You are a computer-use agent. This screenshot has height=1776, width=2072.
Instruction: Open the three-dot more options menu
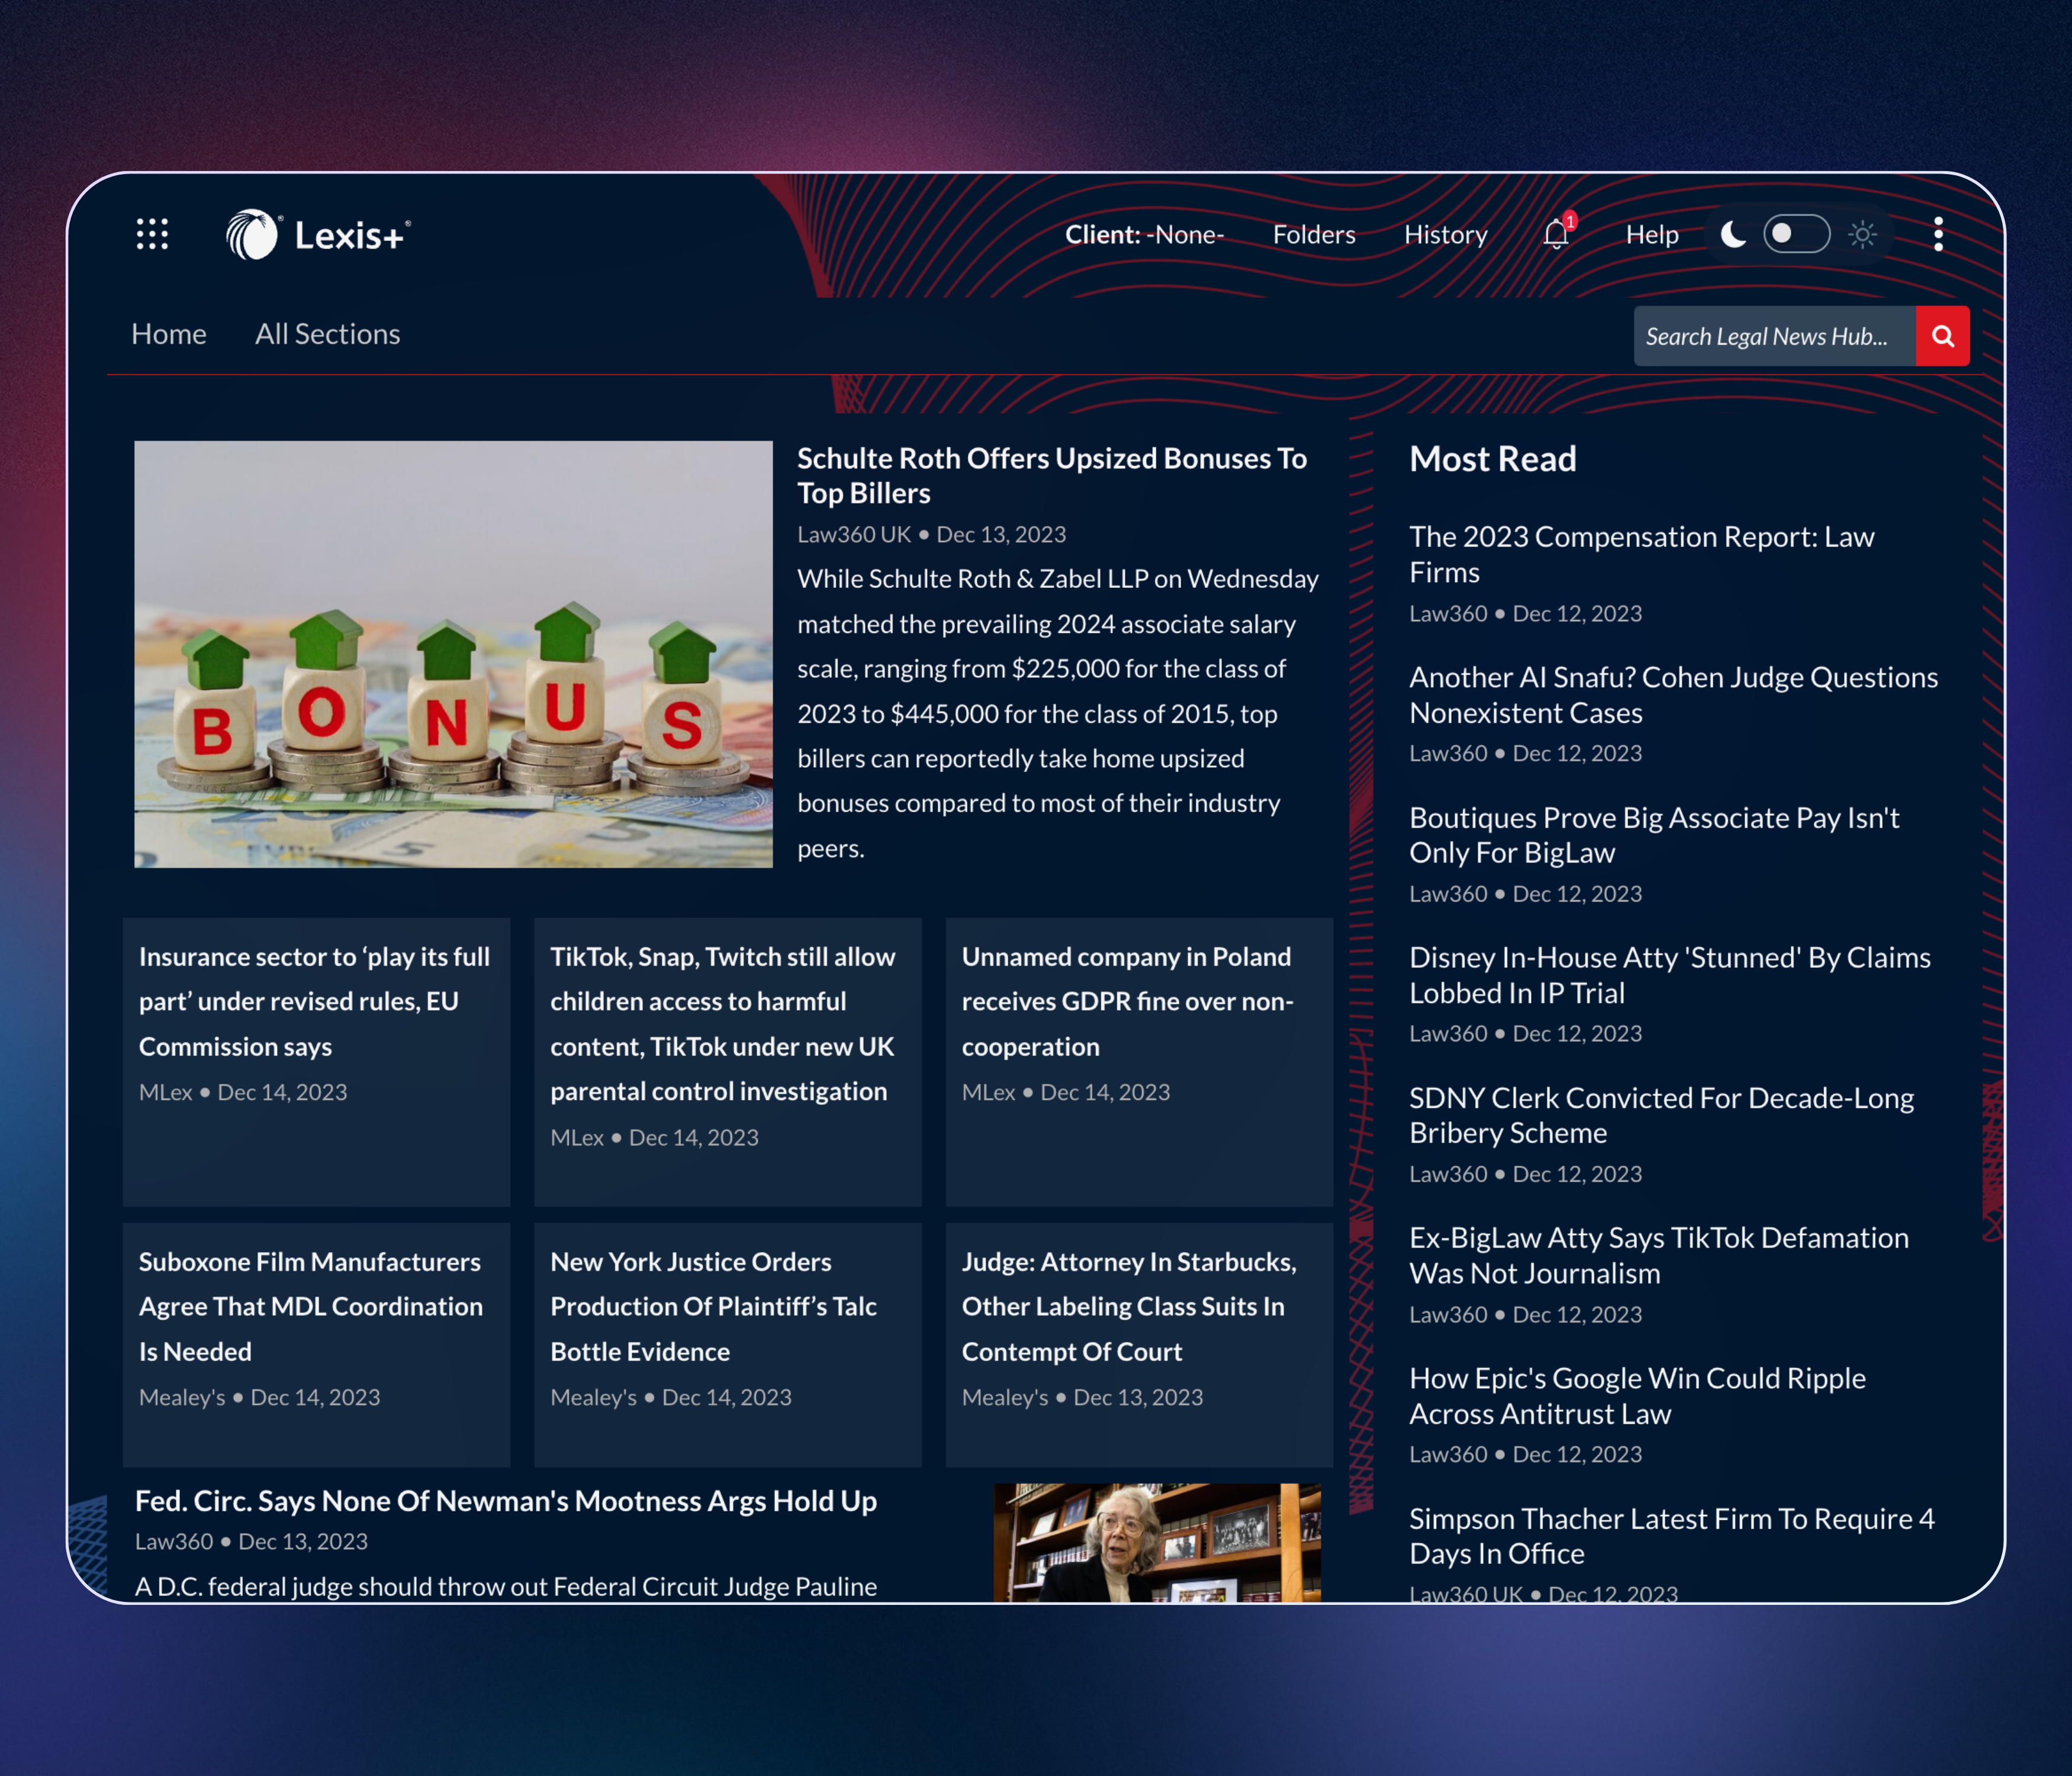tap(1938, 234)
